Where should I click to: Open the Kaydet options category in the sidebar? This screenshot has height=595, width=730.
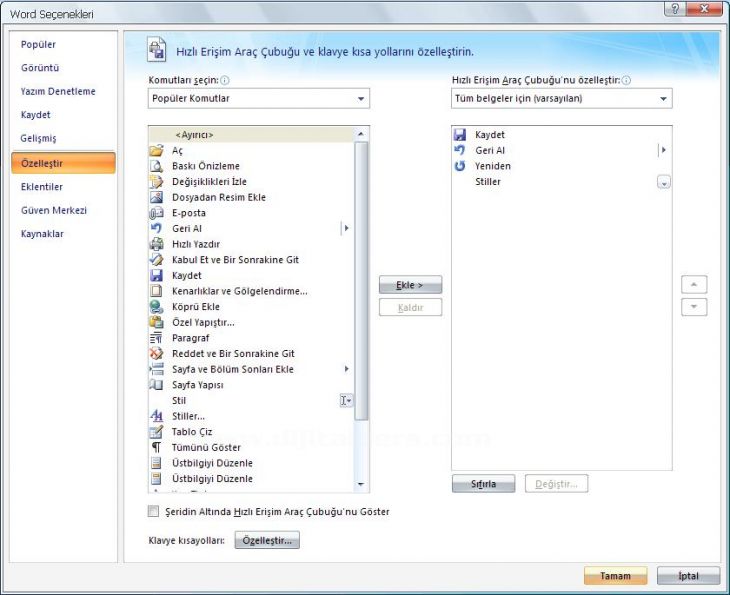click(35, 115)
